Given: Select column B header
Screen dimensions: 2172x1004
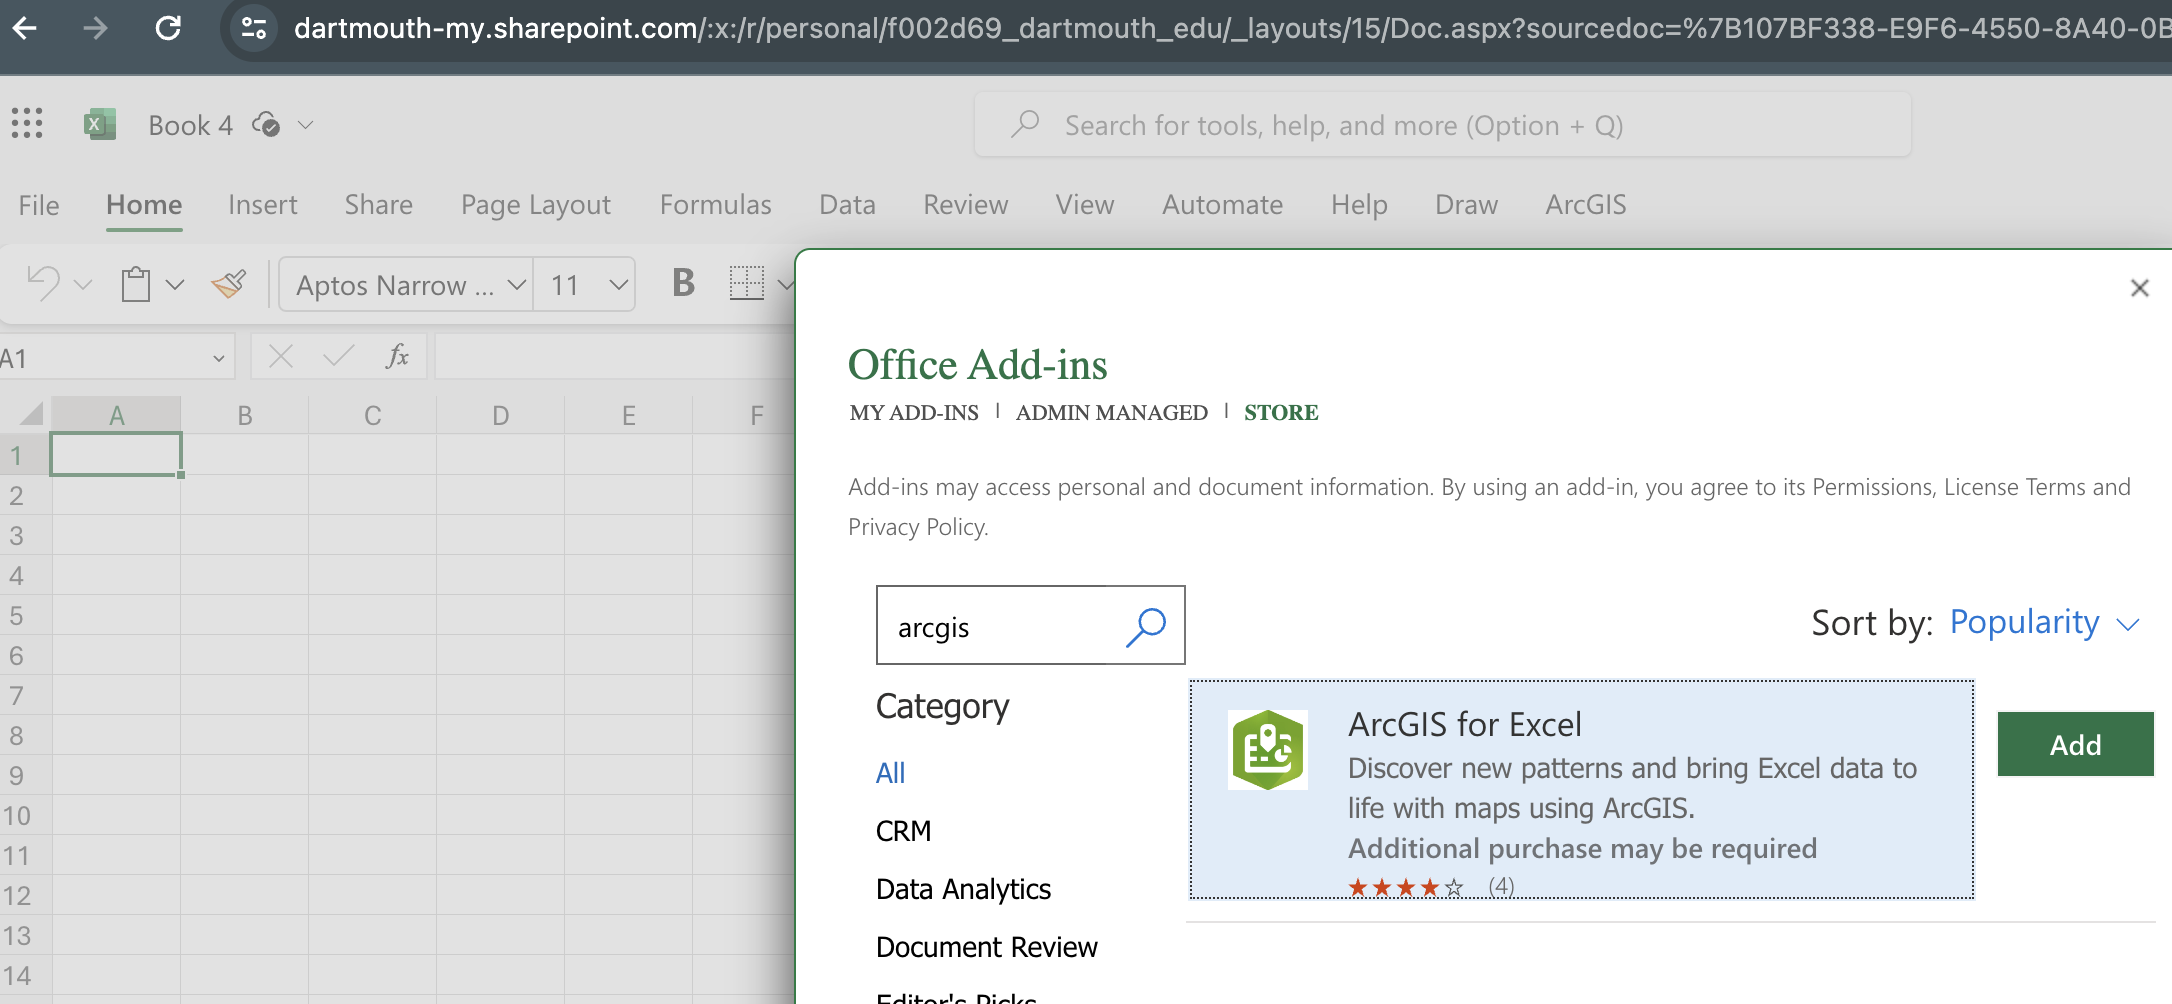Looking at the screenshot, I should [x=245, y=415].
